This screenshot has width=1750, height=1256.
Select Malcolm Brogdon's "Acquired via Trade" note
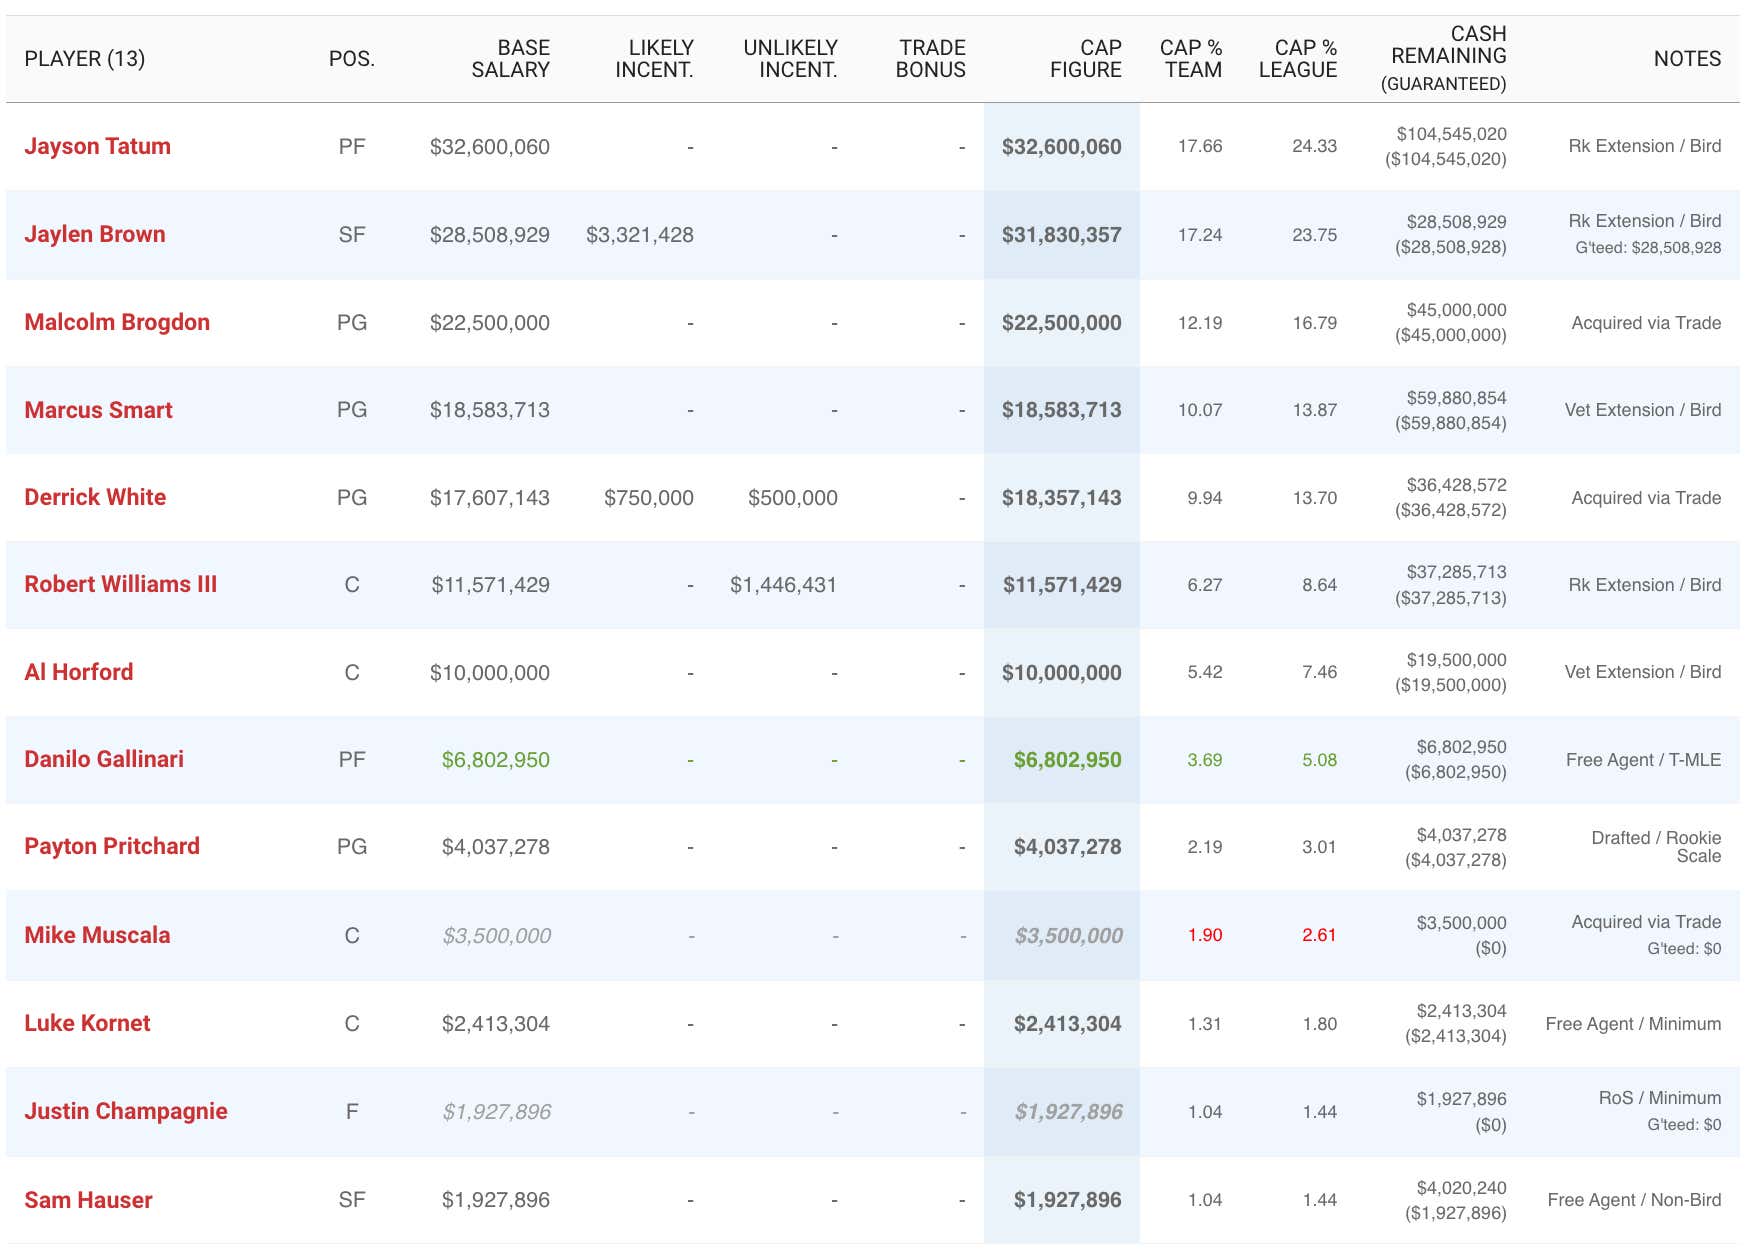[1646, 323]
